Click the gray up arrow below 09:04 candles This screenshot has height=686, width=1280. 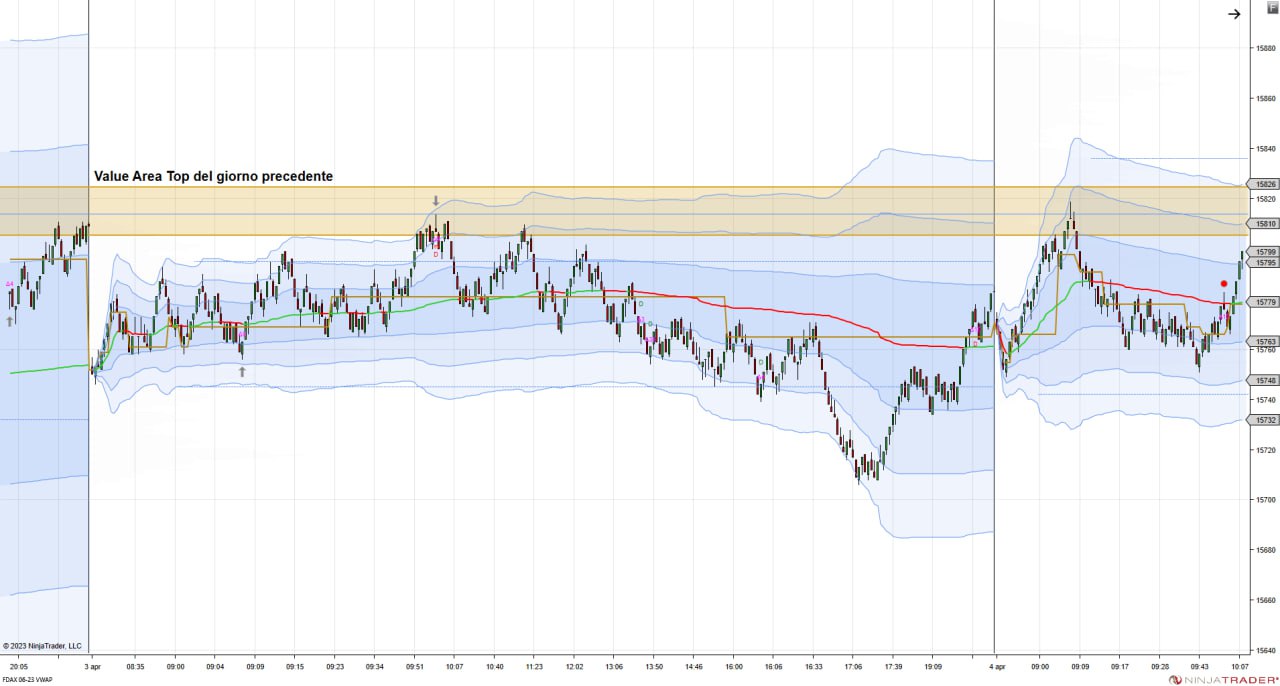coord(241,371)
